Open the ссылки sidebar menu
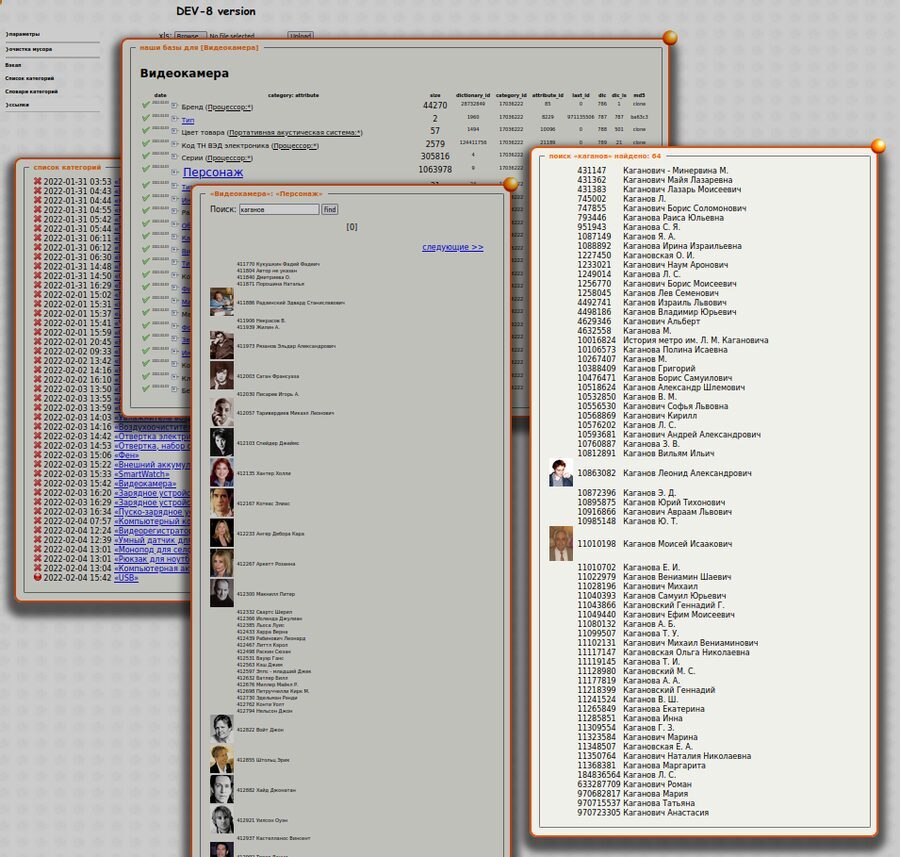The image size is (900, 857). pyautogui.click(x=17, y=105)
